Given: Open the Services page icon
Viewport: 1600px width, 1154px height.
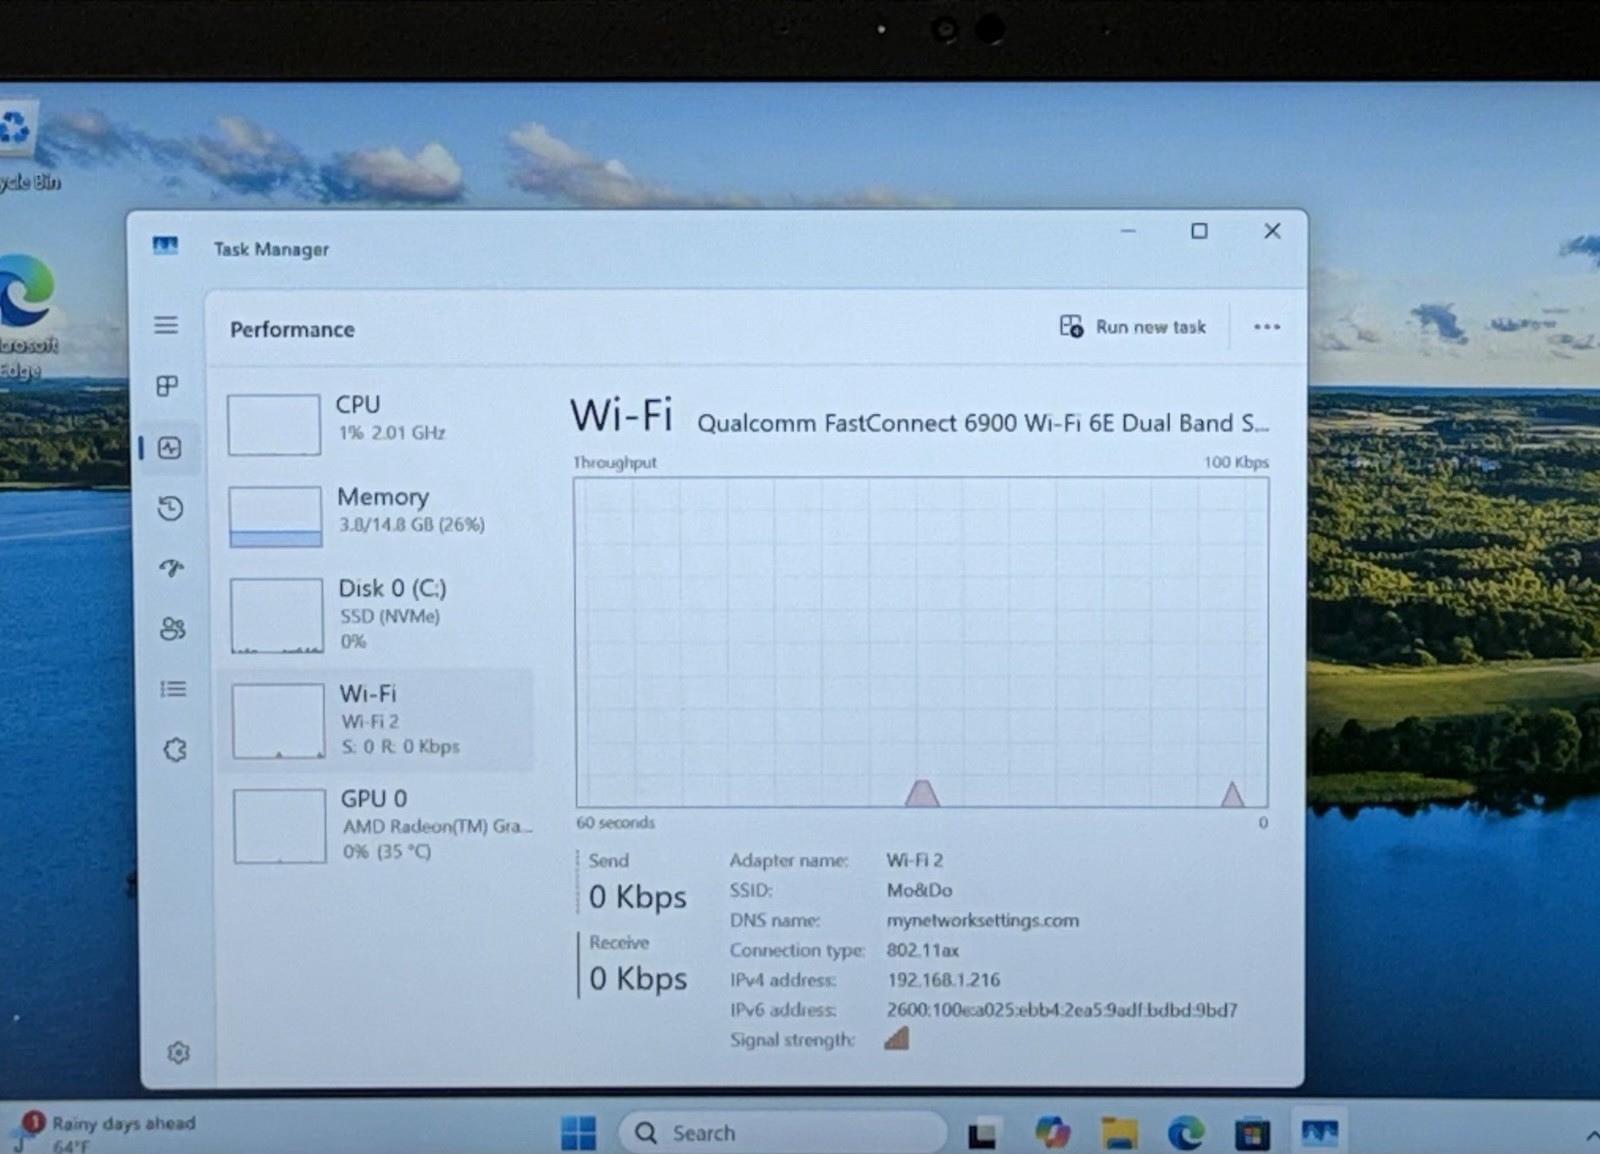Looking at the screenshot, I should pos(175,749).
